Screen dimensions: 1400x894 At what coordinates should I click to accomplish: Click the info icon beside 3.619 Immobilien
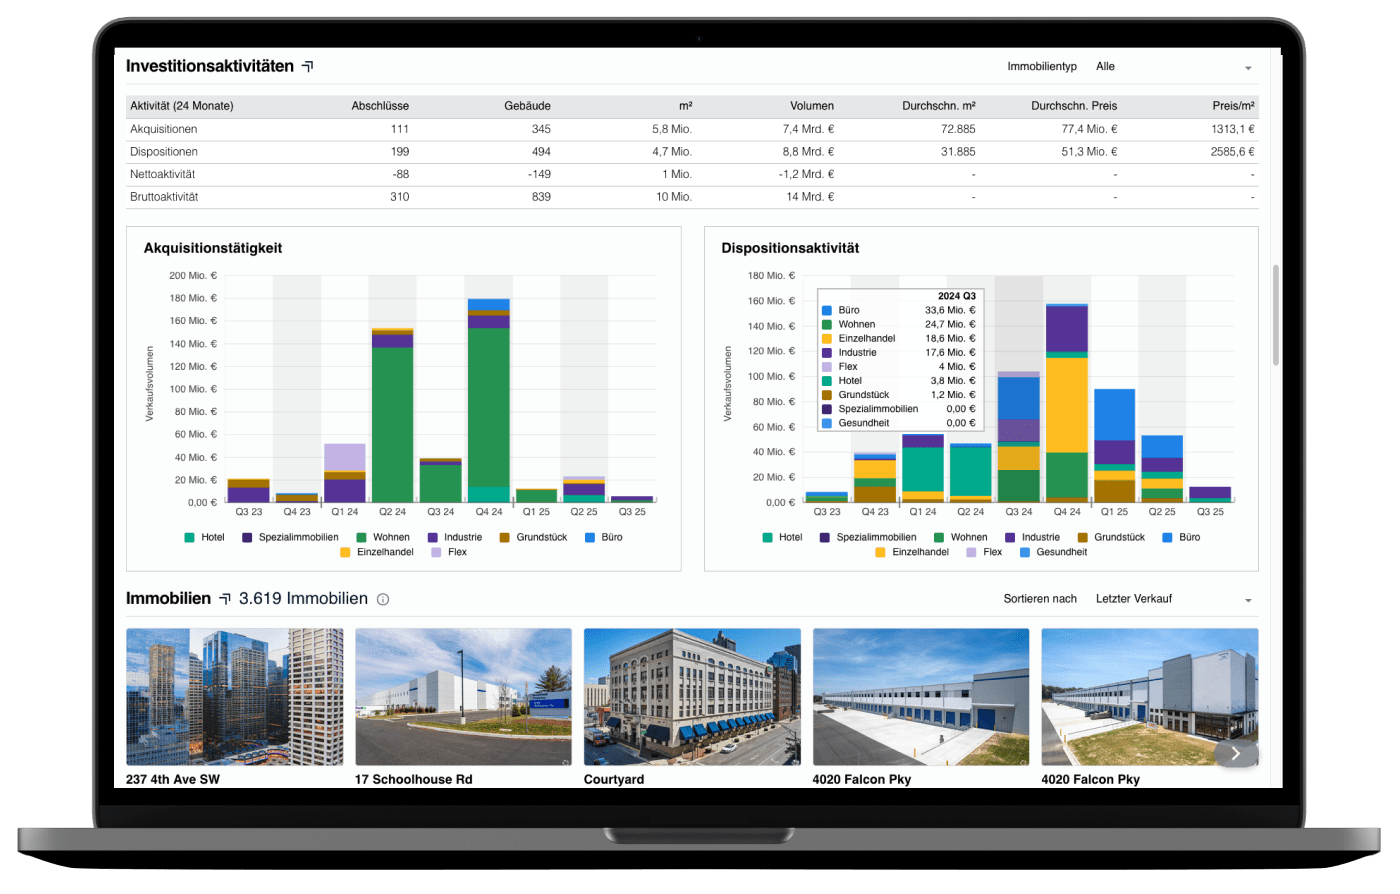click(x=383, y=600)
